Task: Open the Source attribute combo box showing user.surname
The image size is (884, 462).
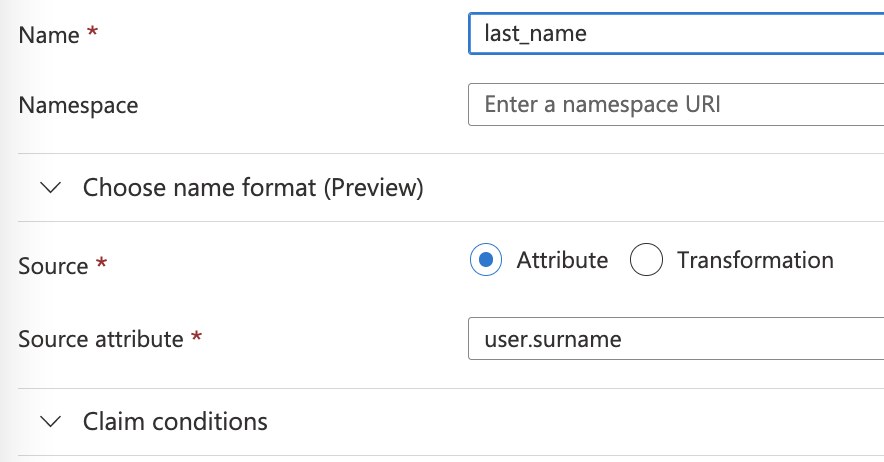Action: pos(675,339)
